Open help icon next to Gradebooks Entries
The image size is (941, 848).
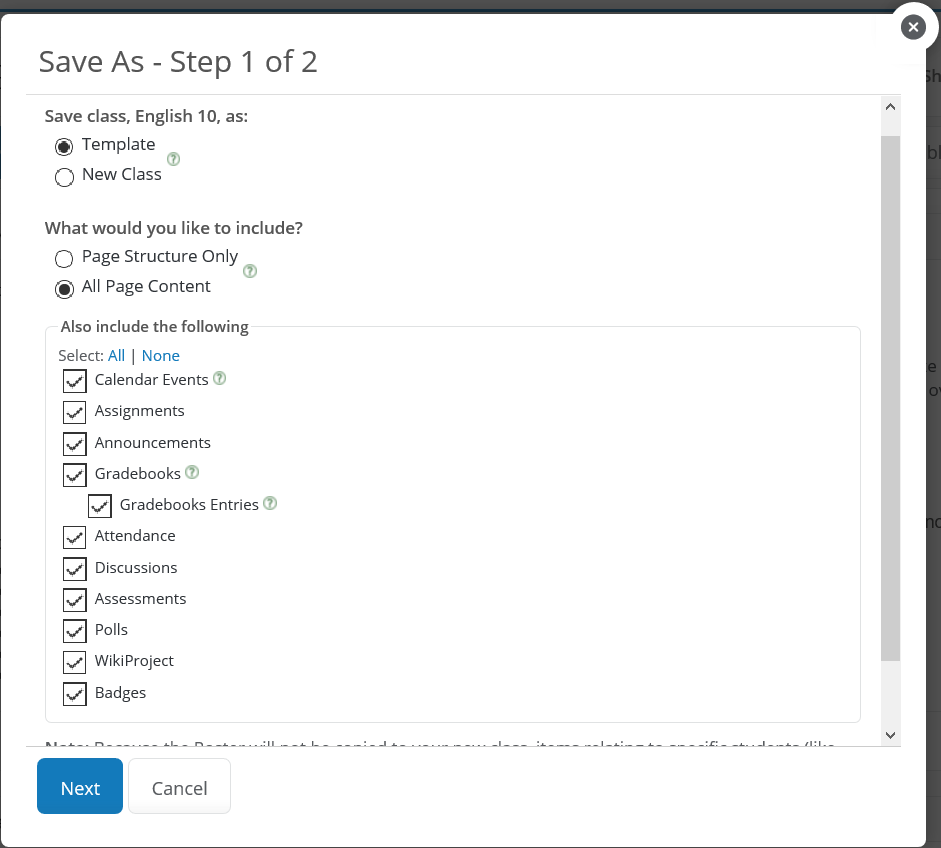coord(270,503)
